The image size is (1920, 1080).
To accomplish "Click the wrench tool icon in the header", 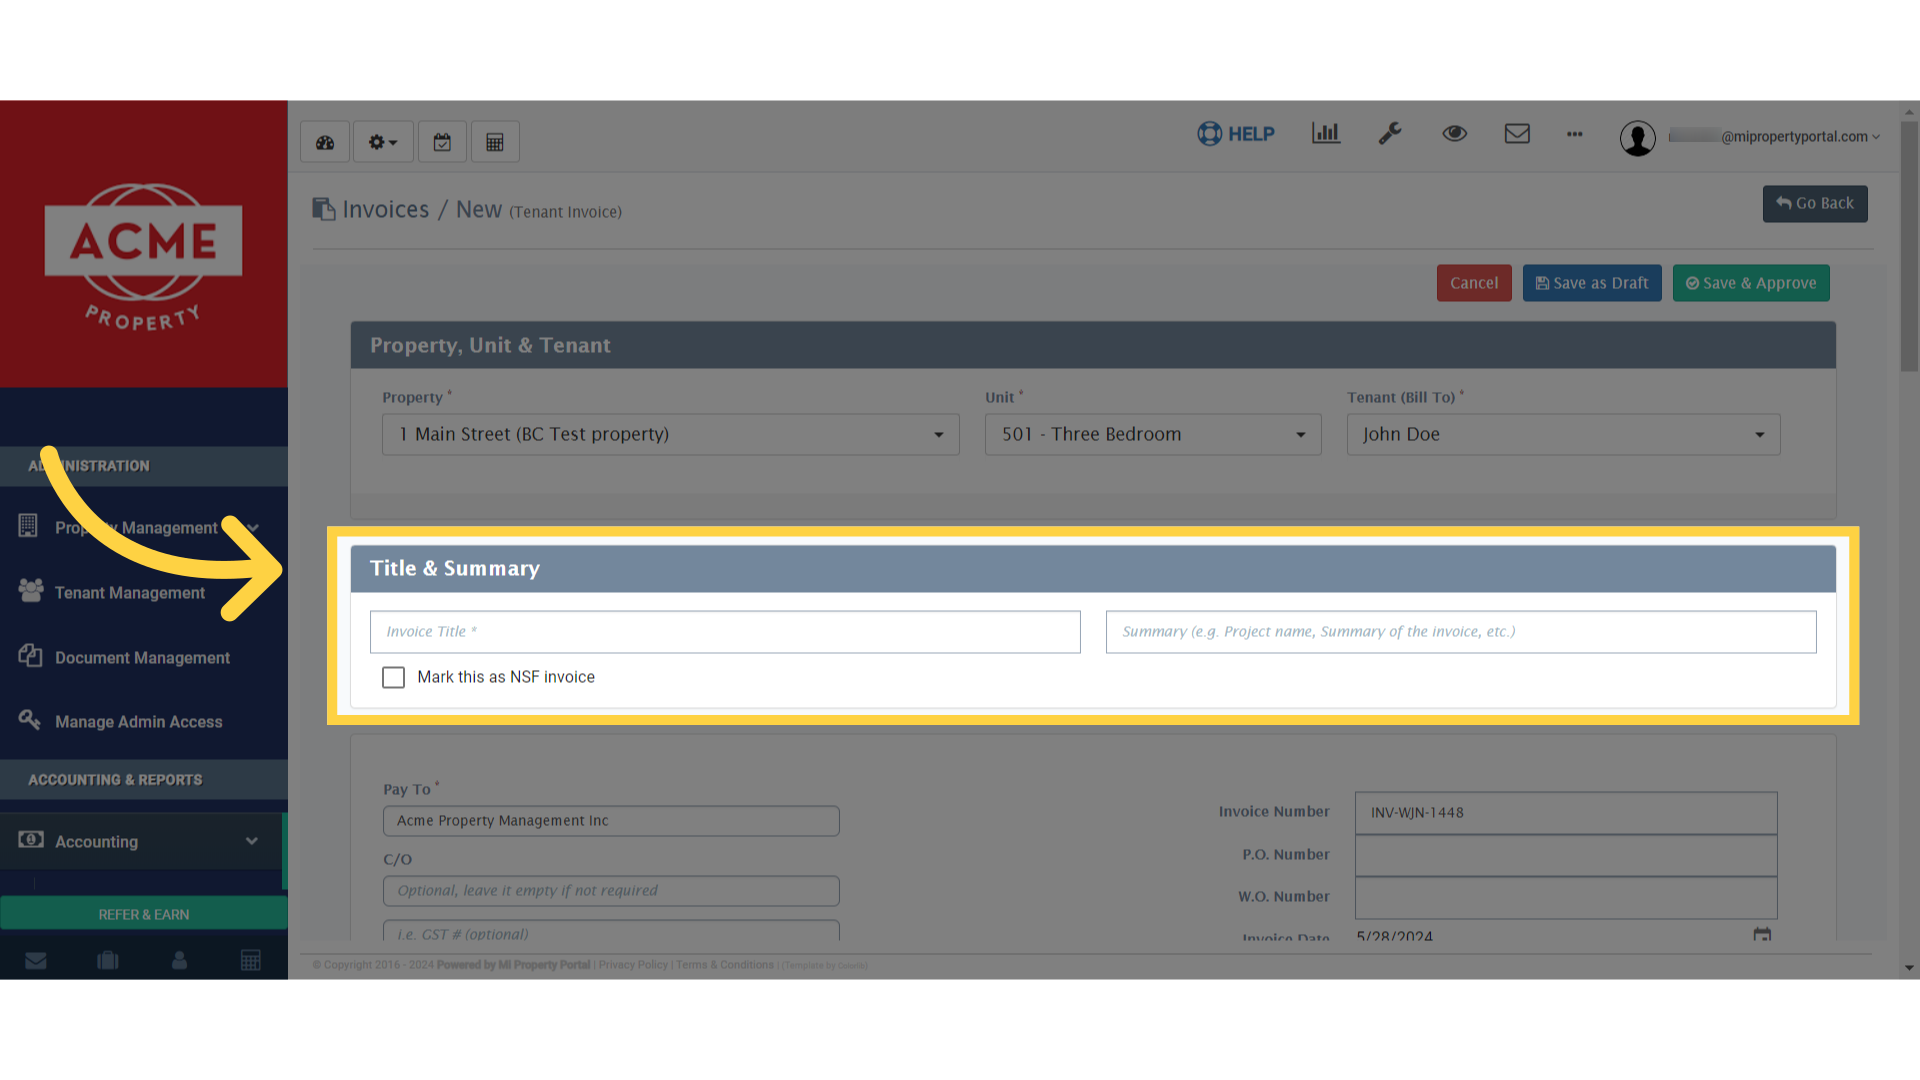I will click(1390, 133).
